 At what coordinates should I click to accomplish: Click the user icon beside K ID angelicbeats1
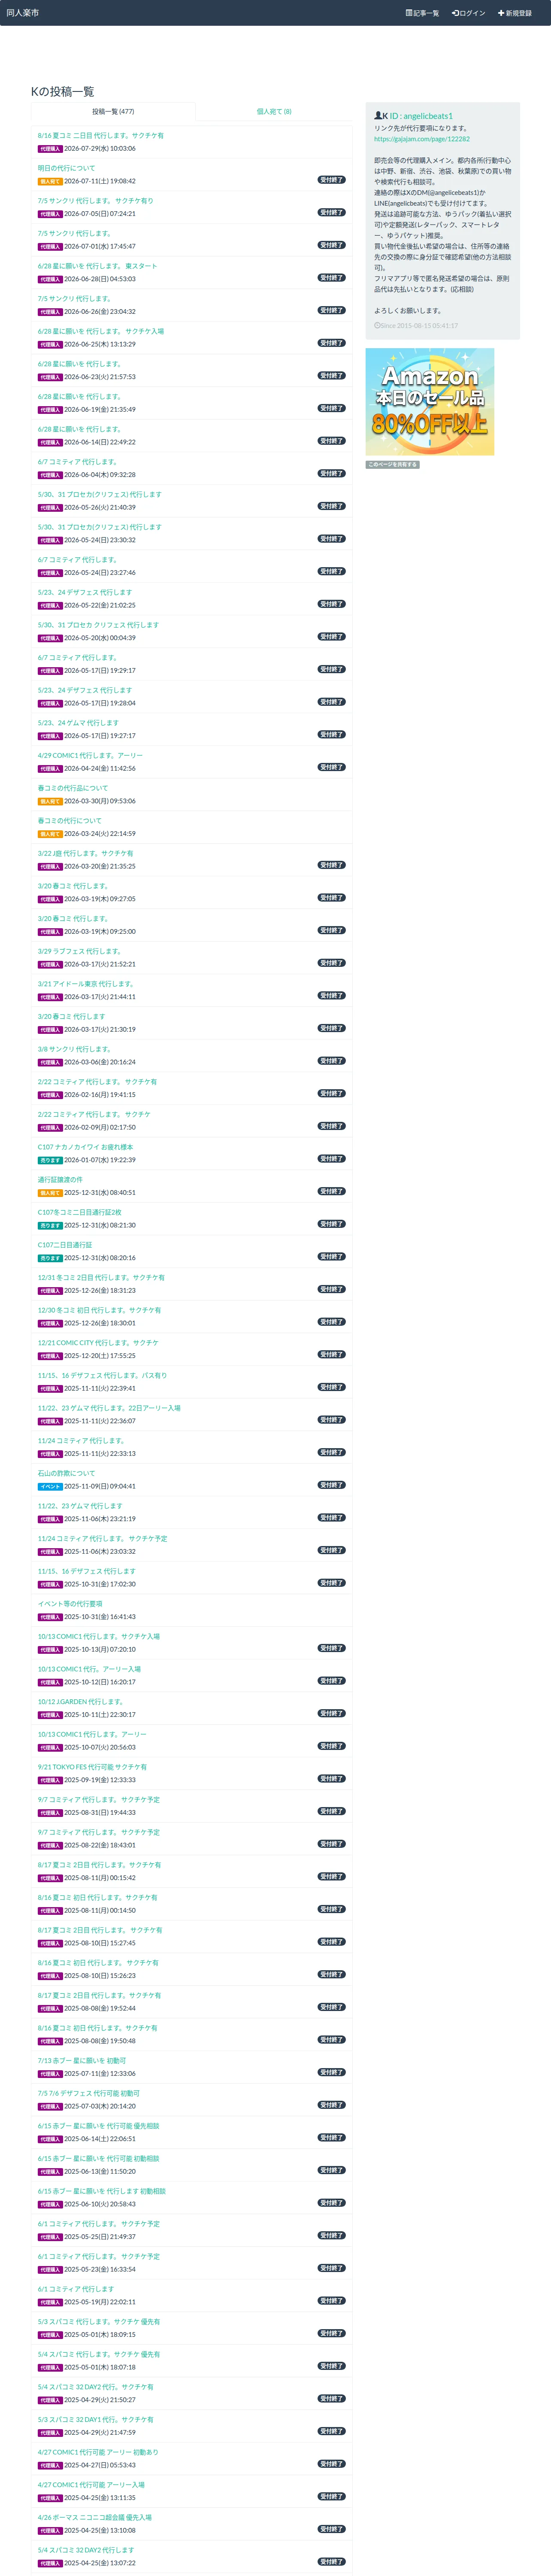coord(378,116)
